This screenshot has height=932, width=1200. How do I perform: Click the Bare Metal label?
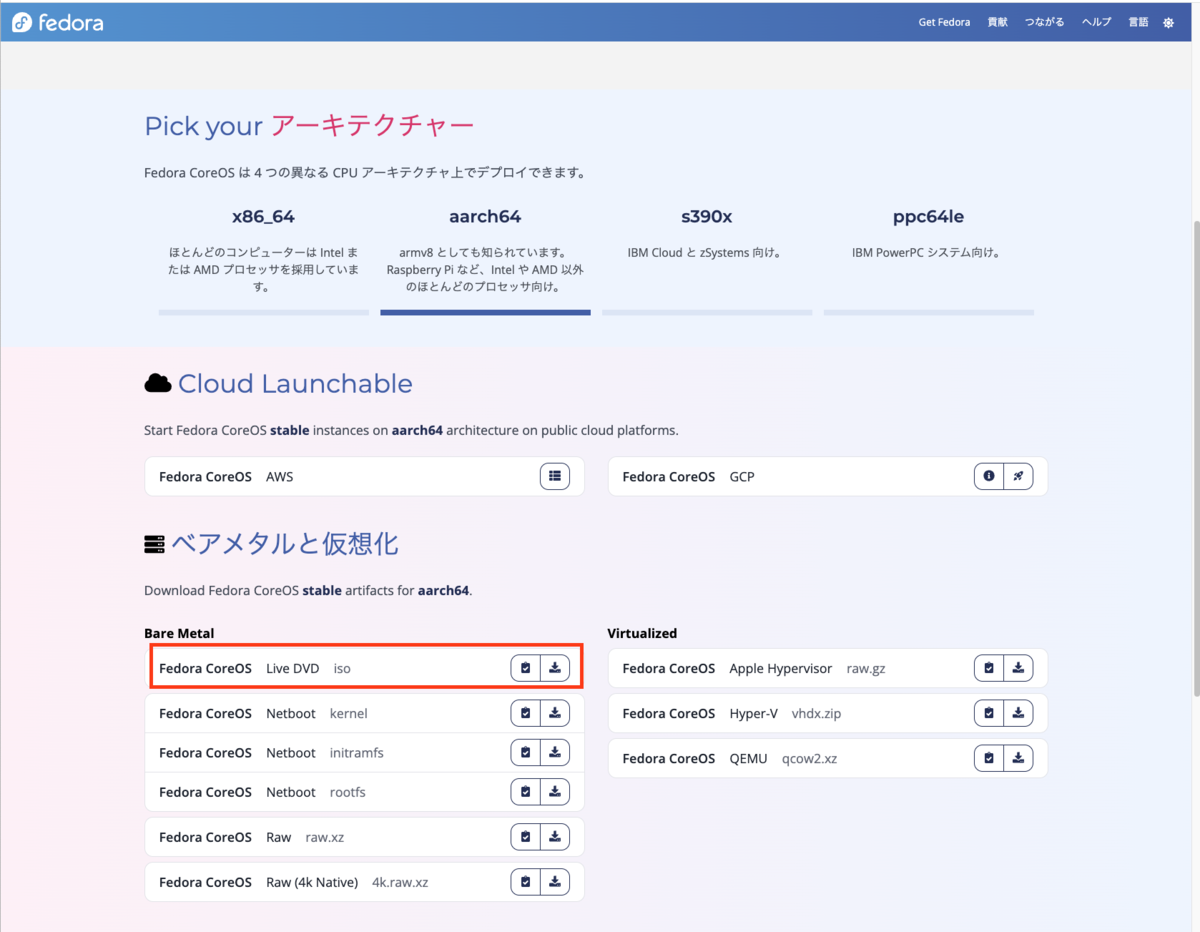coord(179,633)
